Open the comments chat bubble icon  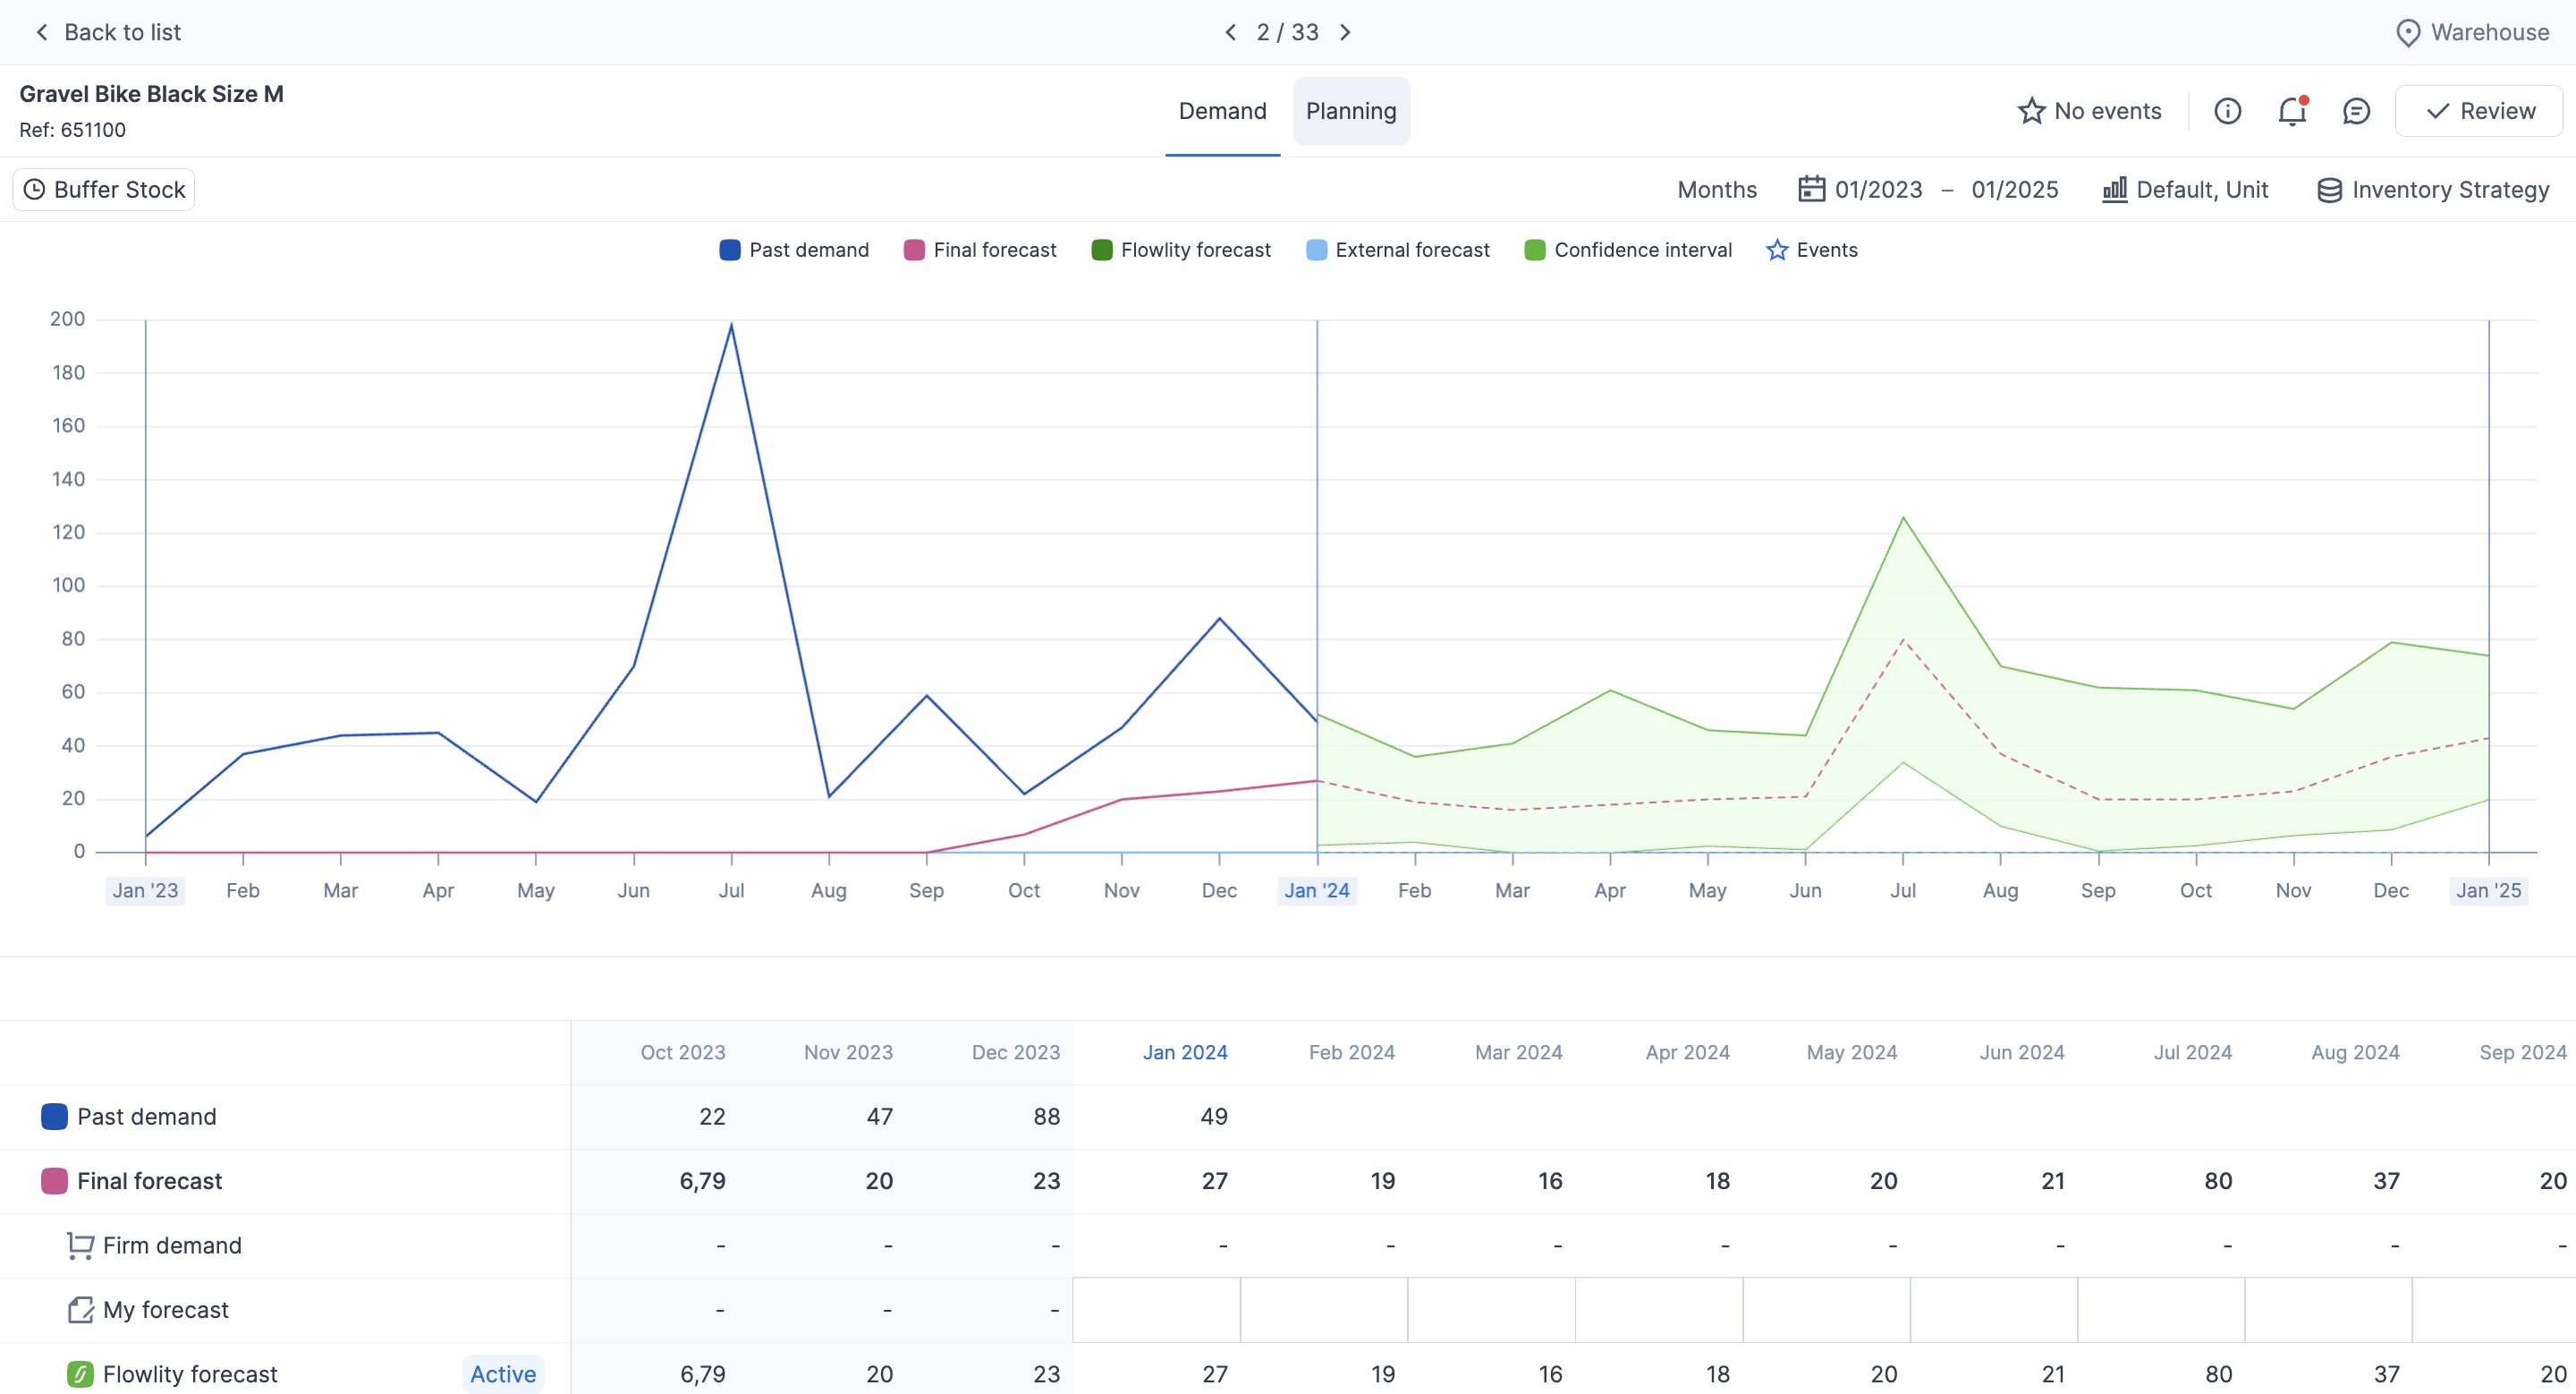pos(2356,111)
